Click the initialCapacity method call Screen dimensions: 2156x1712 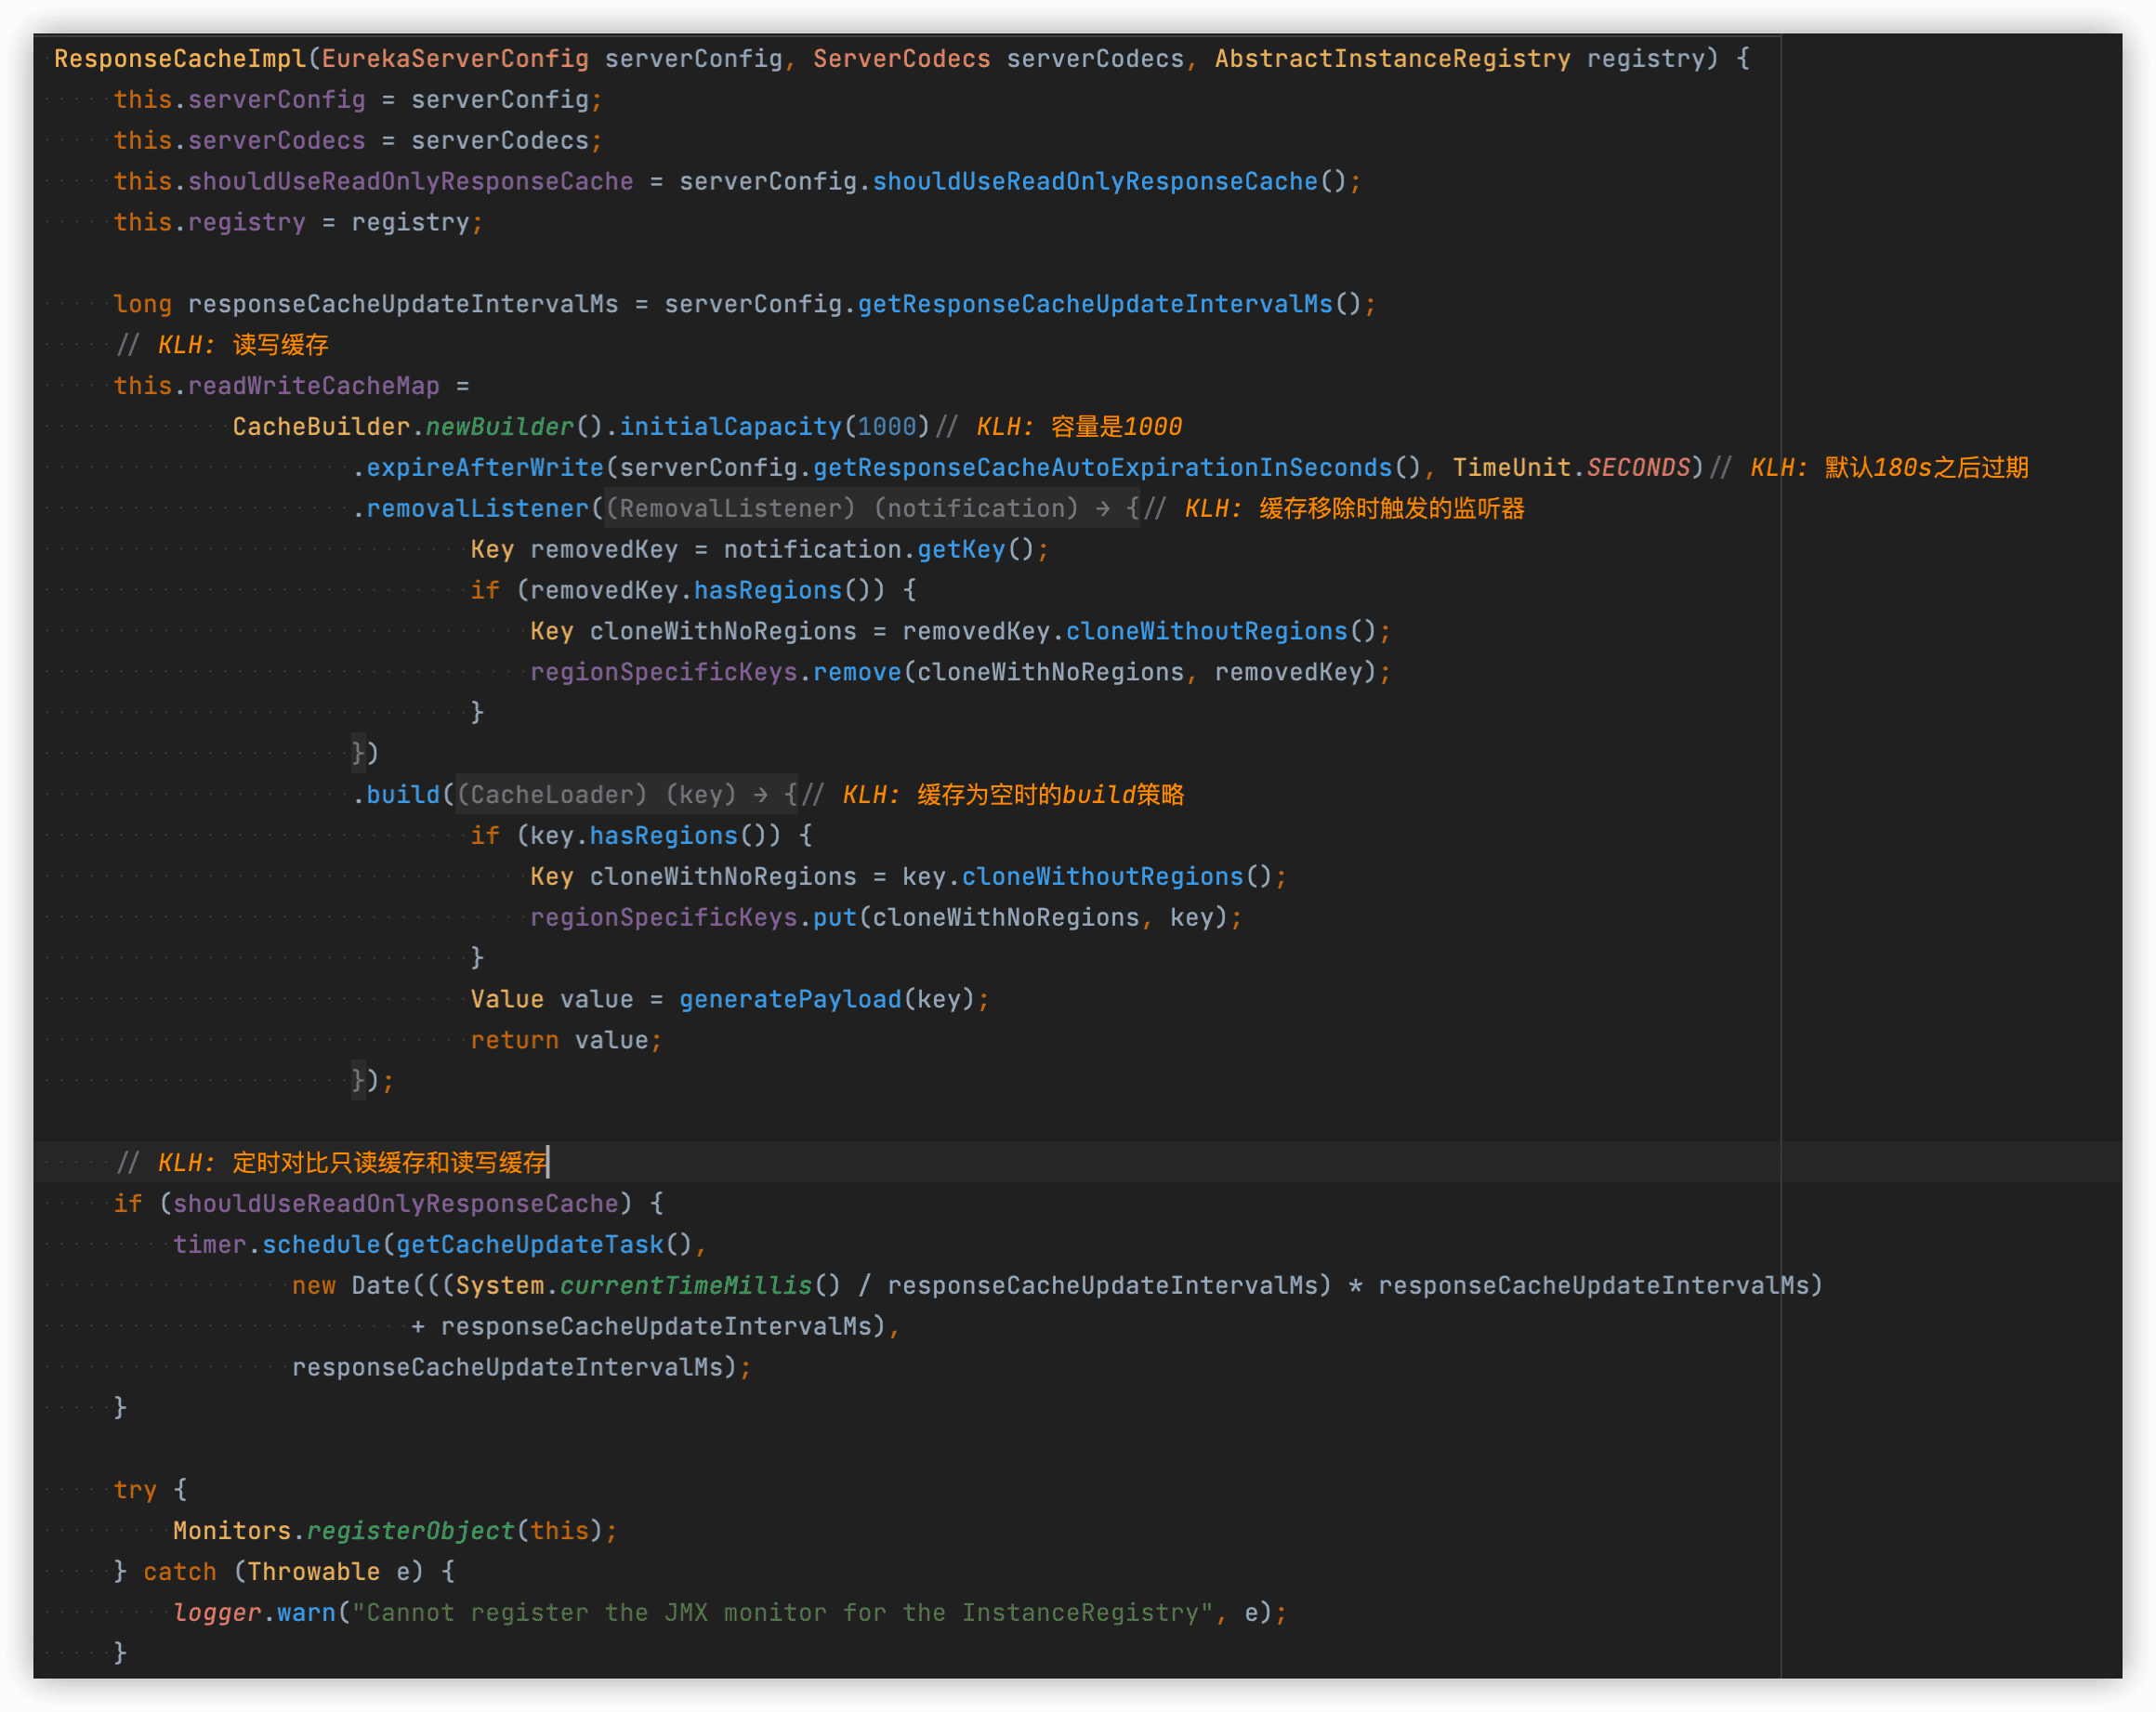[x=731, y=427]
